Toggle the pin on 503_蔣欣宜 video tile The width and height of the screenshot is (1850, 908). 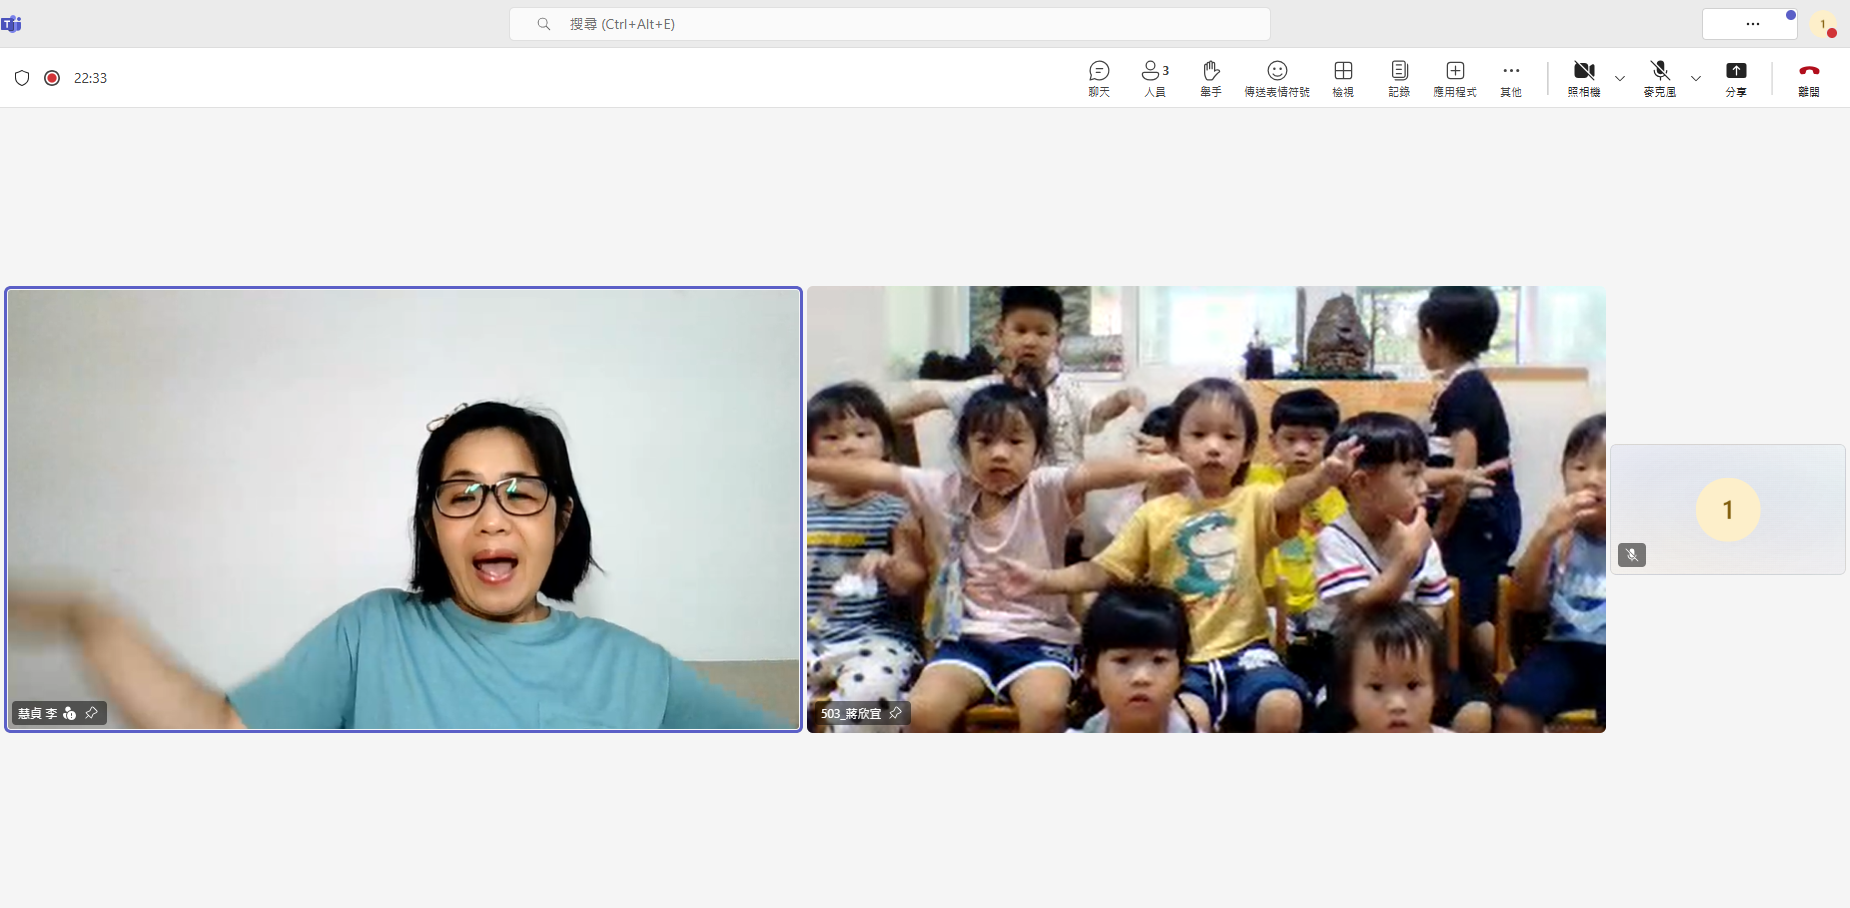895,713
